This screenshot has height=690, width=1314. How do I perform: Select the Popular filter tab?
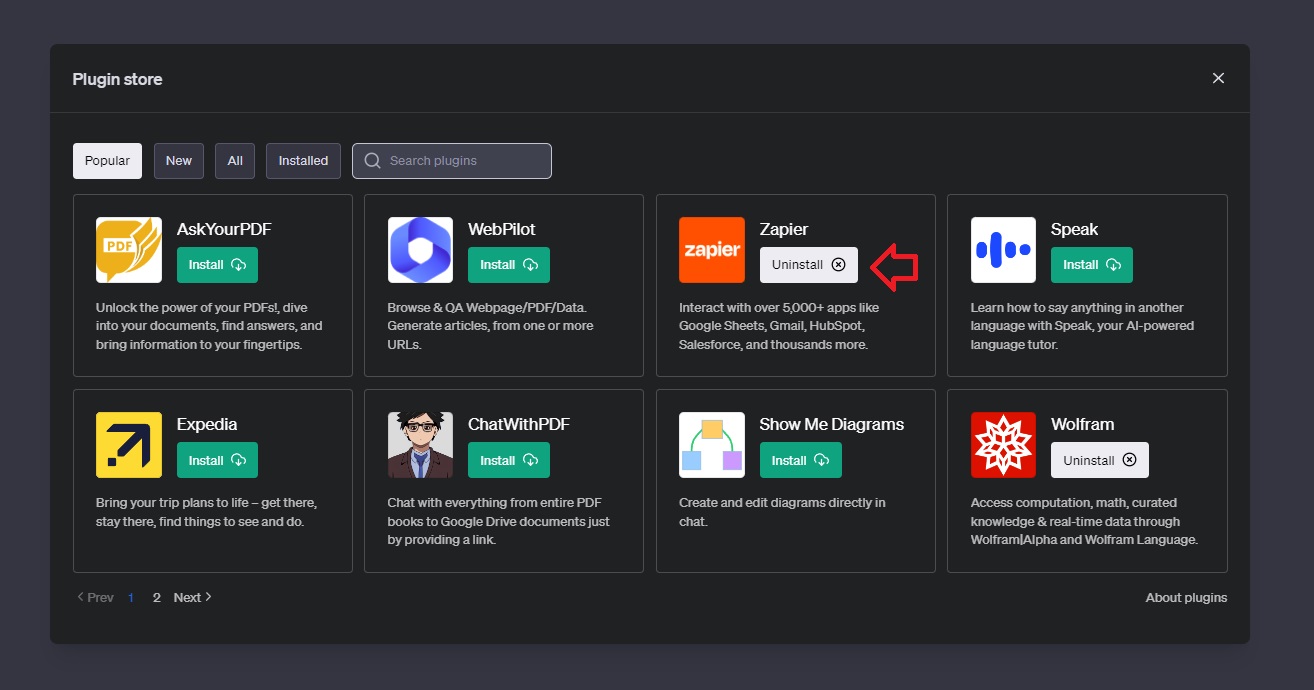coord(107,161)
